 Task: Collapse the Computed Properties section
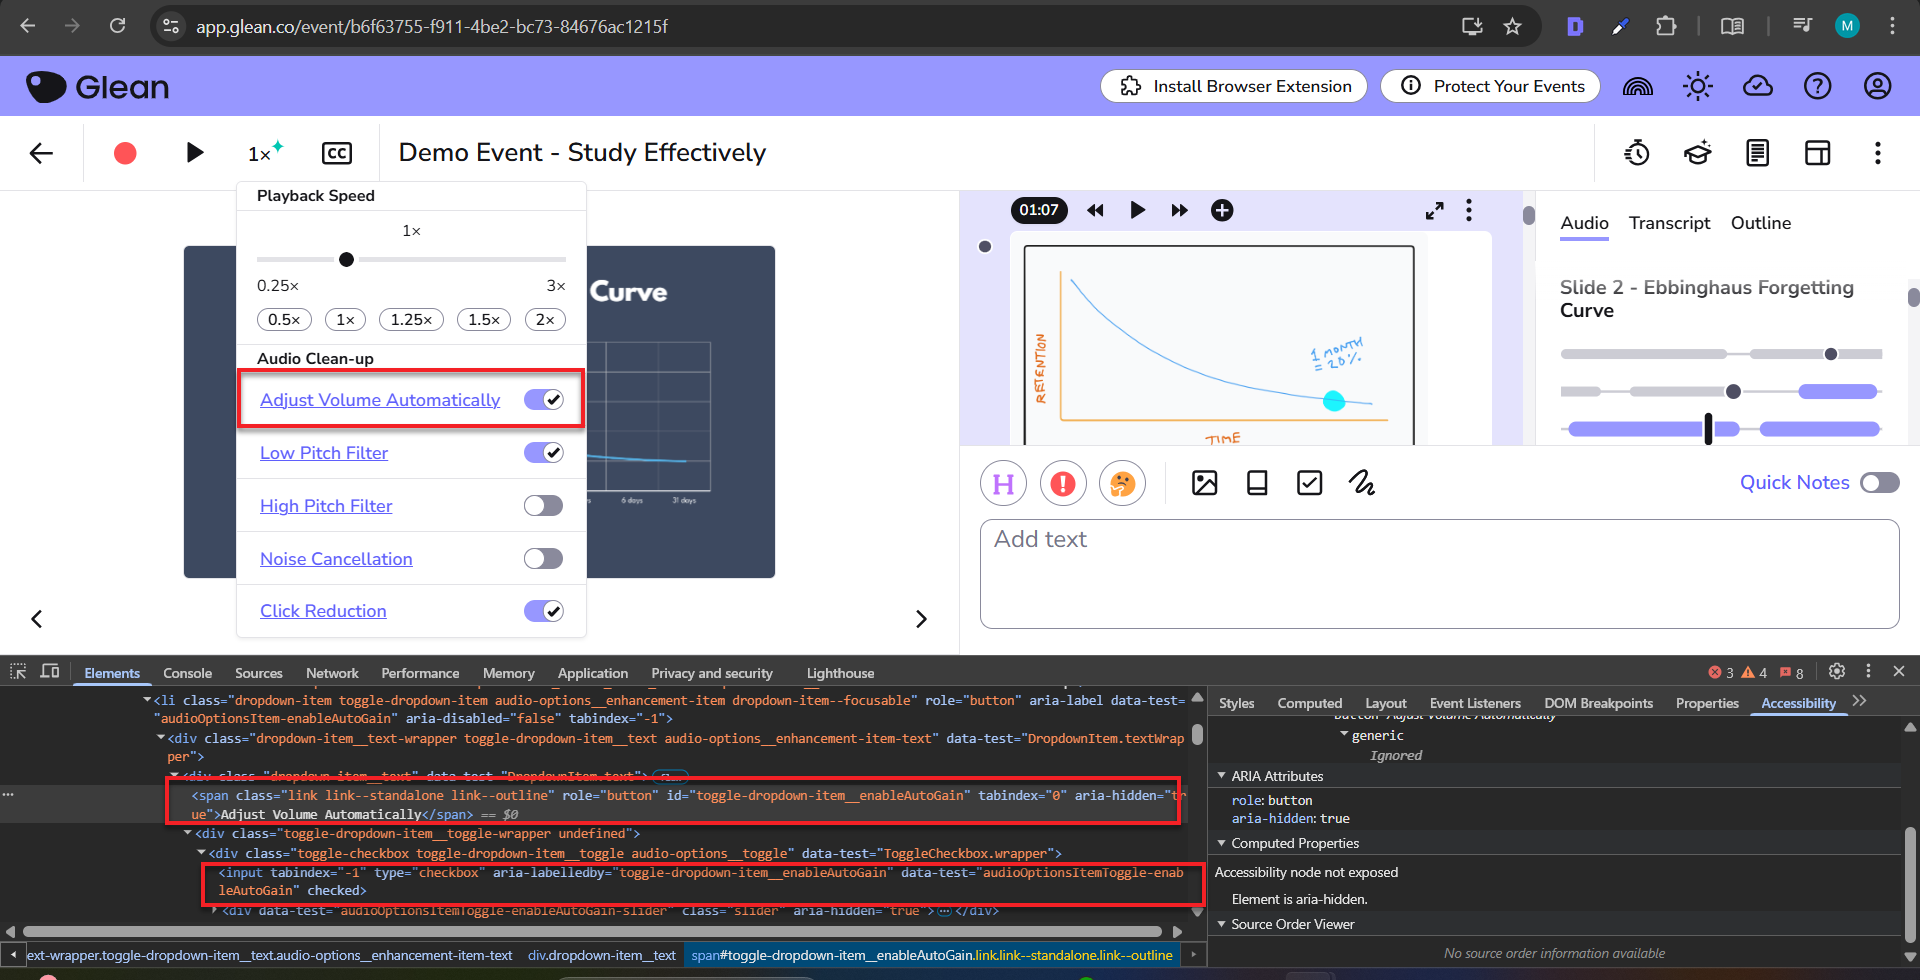pos(1221,843)
